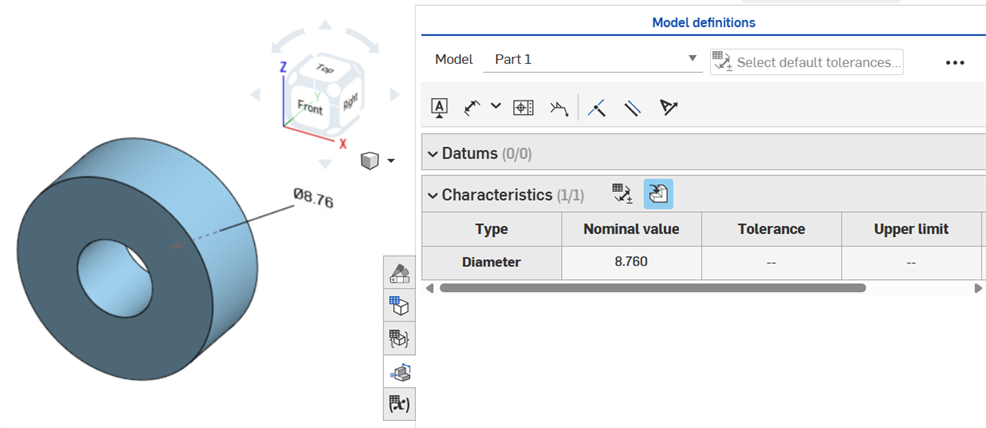Open the Model Part 1 dropdown
Viewport: 986px width, 428px height.
pos(693,59)
